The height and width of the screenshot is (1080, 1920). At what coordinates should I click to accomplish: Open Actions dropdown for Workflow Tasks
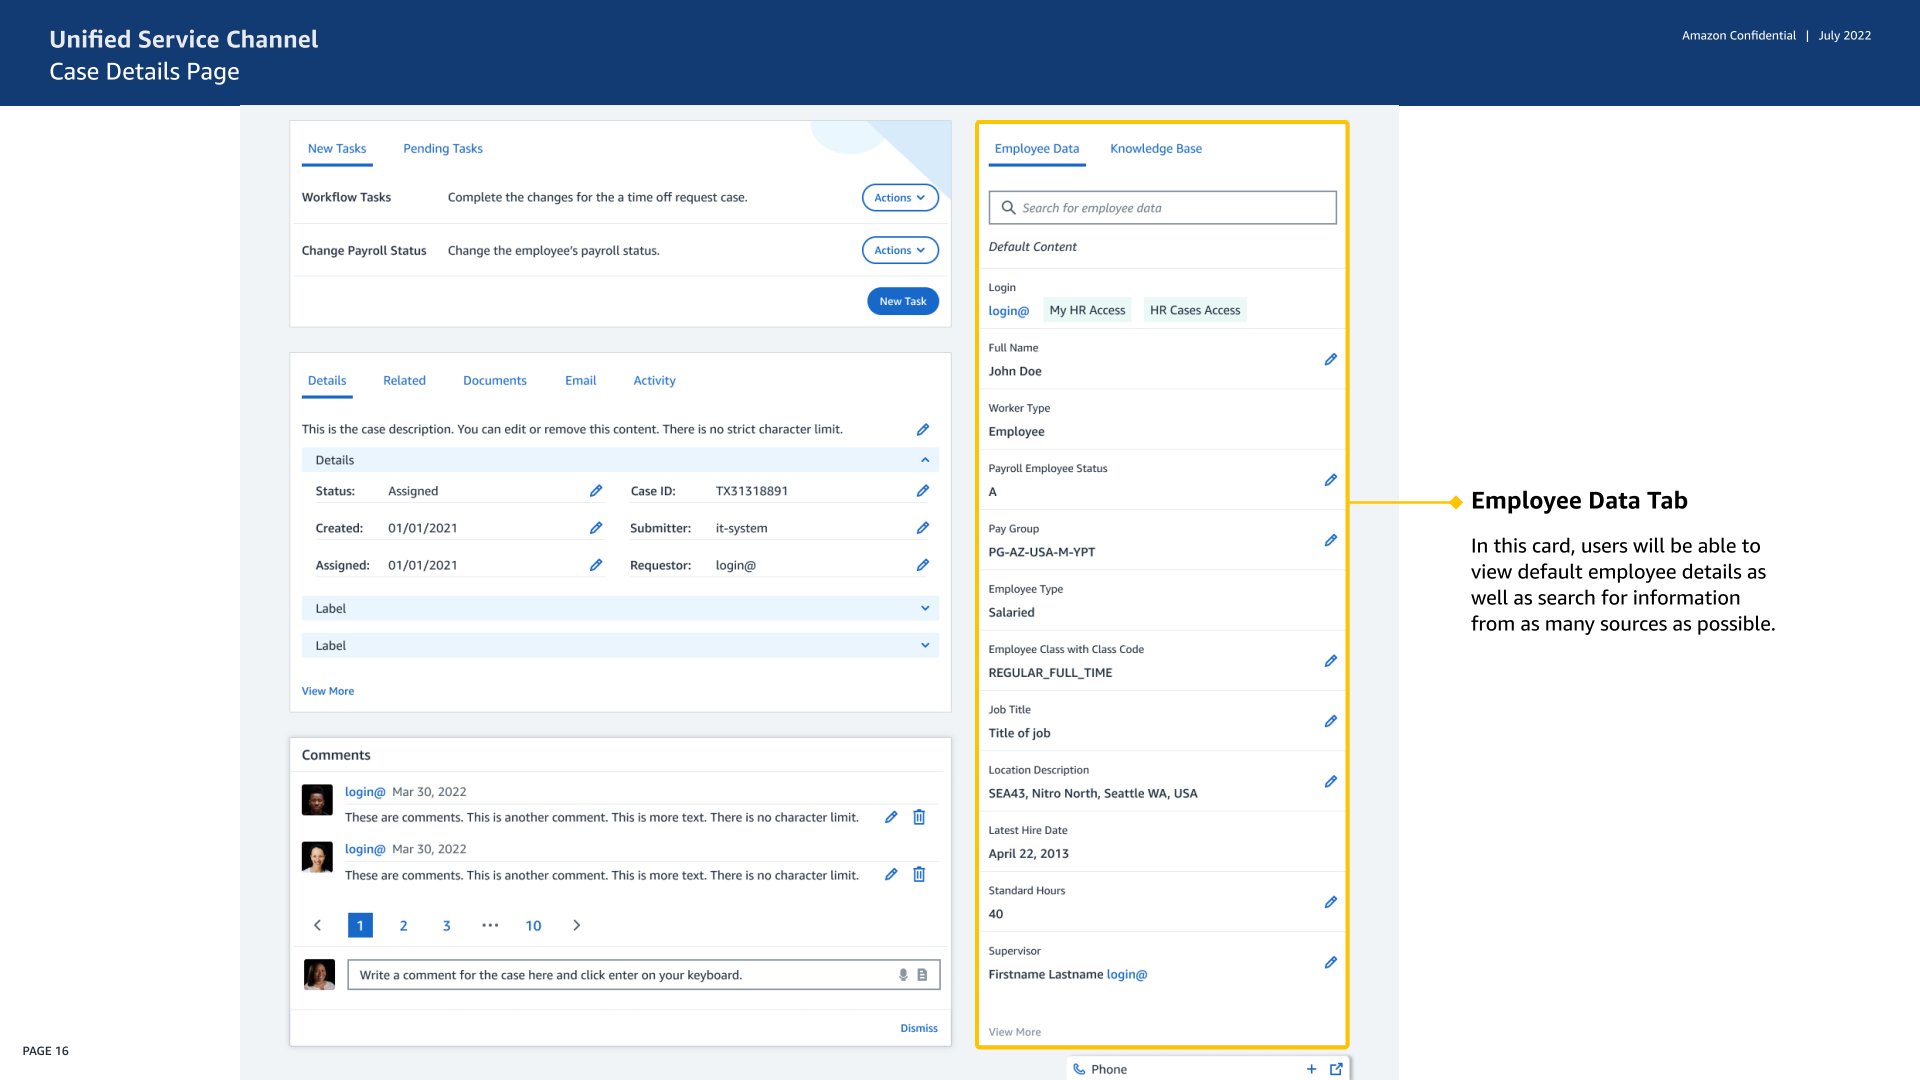pos(899,198)
